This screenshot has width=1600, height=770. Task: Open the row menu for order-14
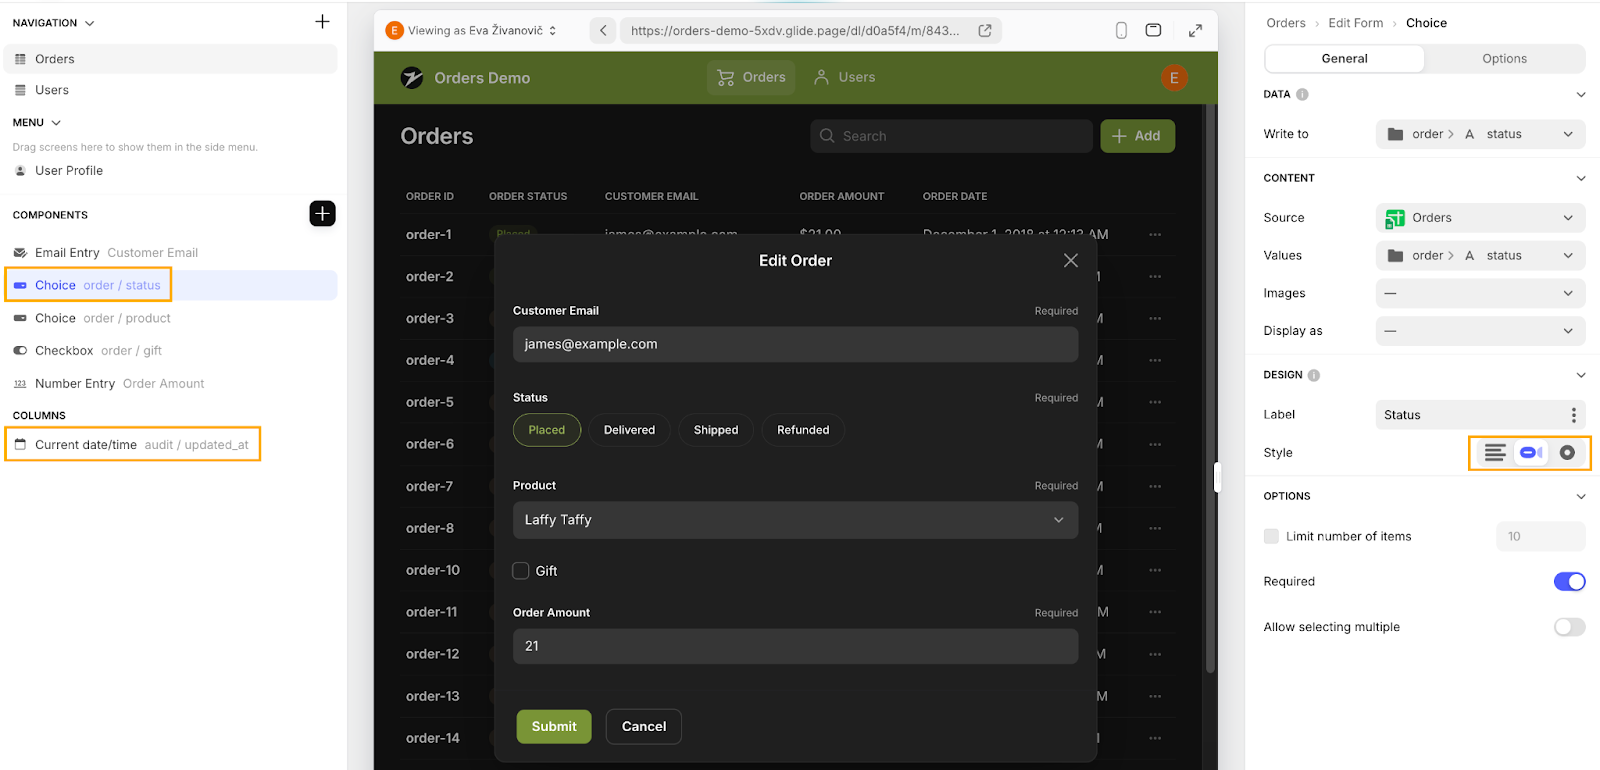pyautogui.click(x=1155, y=738)
